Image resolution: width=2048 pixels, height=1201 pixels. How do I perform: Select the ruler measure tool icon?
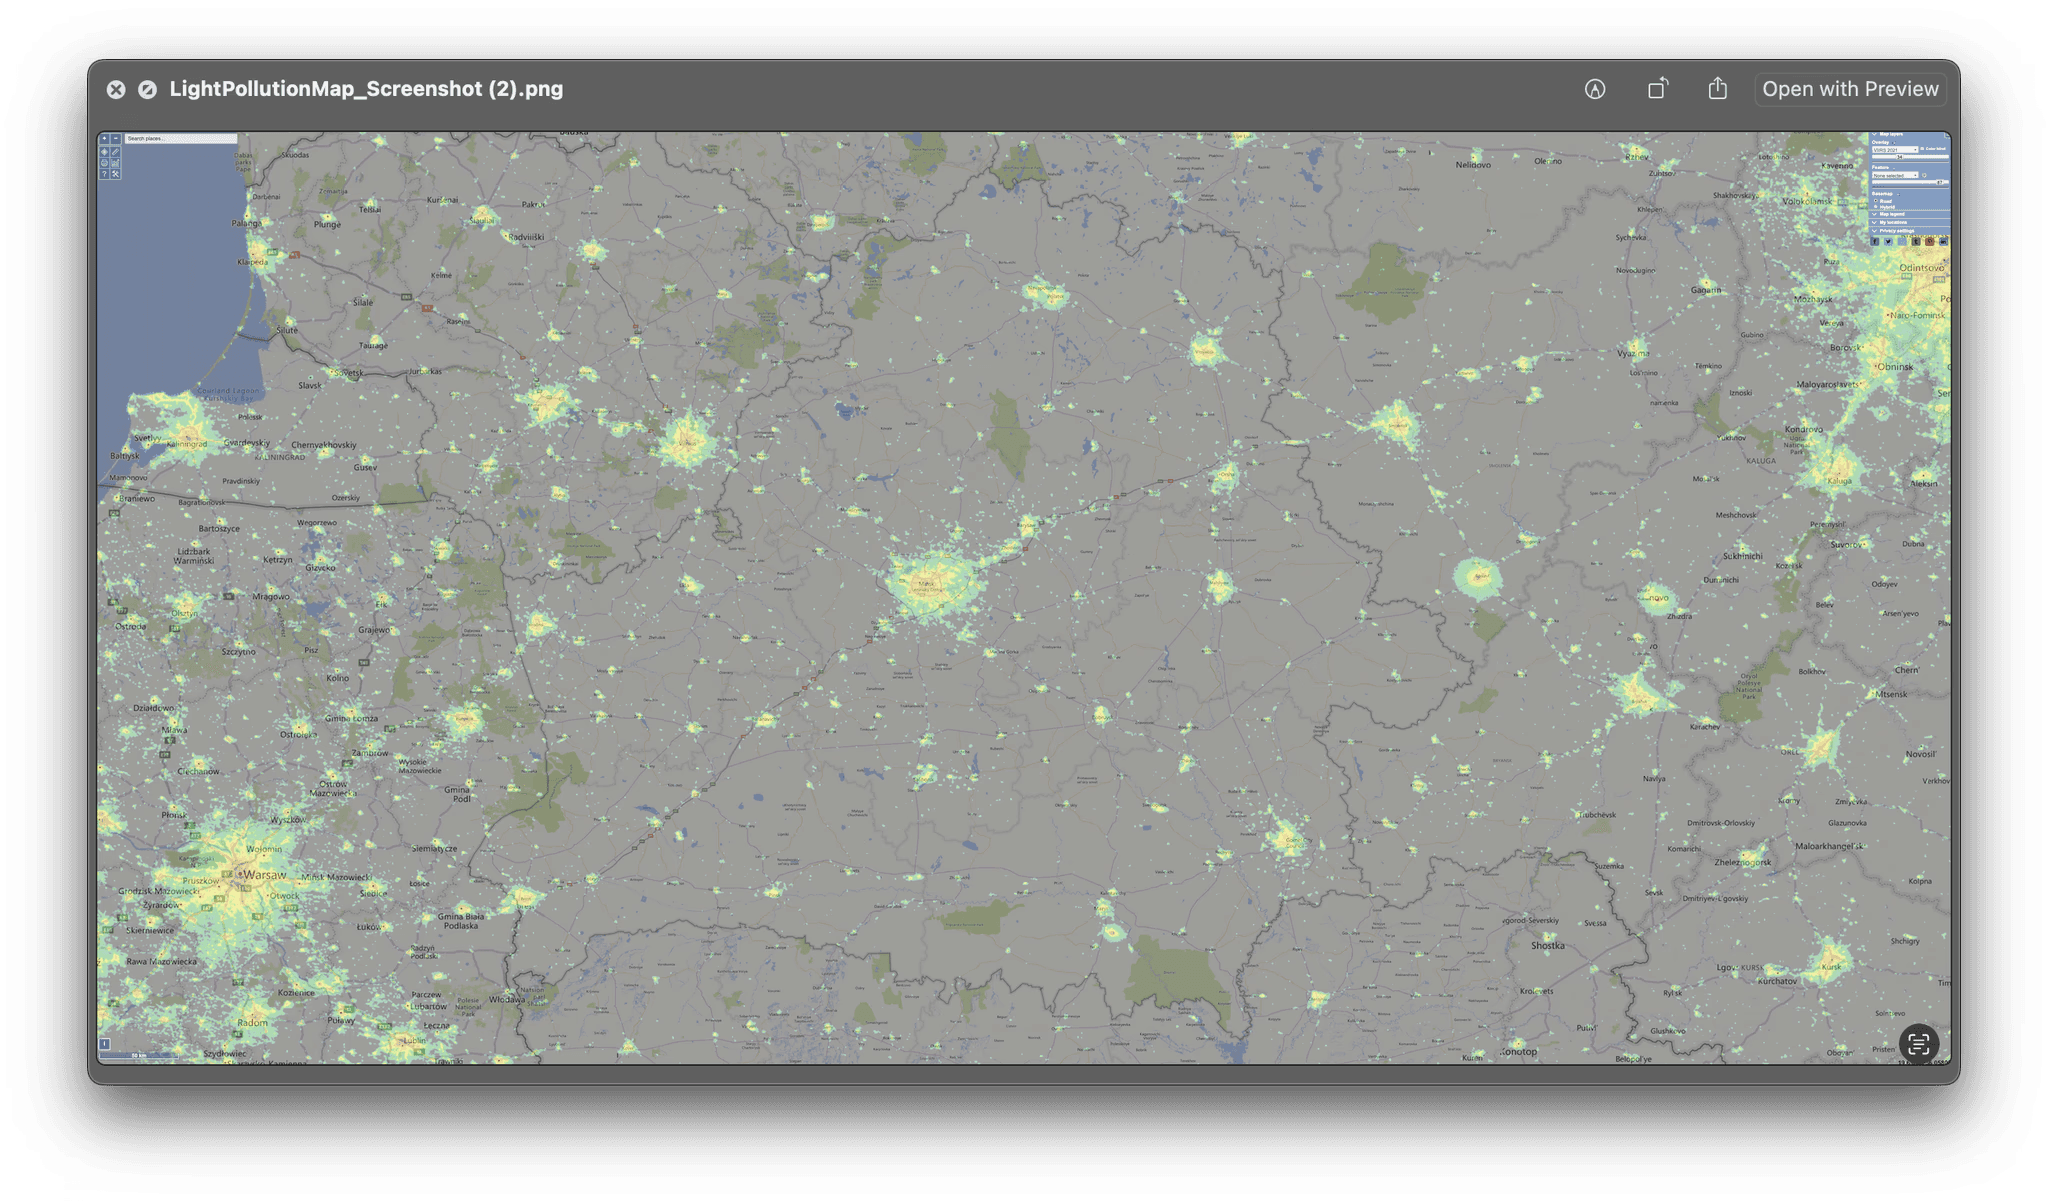coord(116,152)
